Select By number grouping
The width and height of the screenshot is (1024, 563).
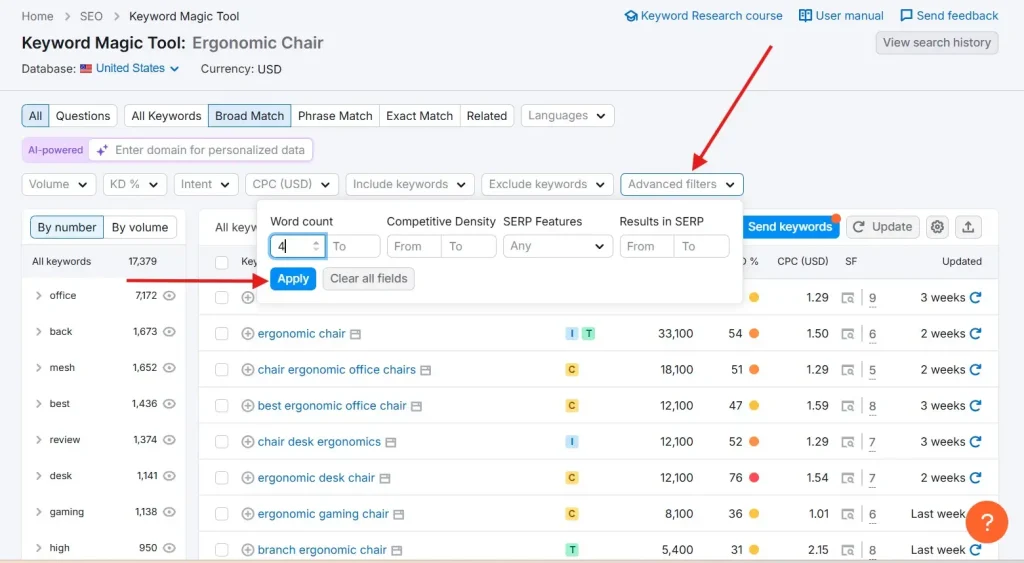coord(67,227)
